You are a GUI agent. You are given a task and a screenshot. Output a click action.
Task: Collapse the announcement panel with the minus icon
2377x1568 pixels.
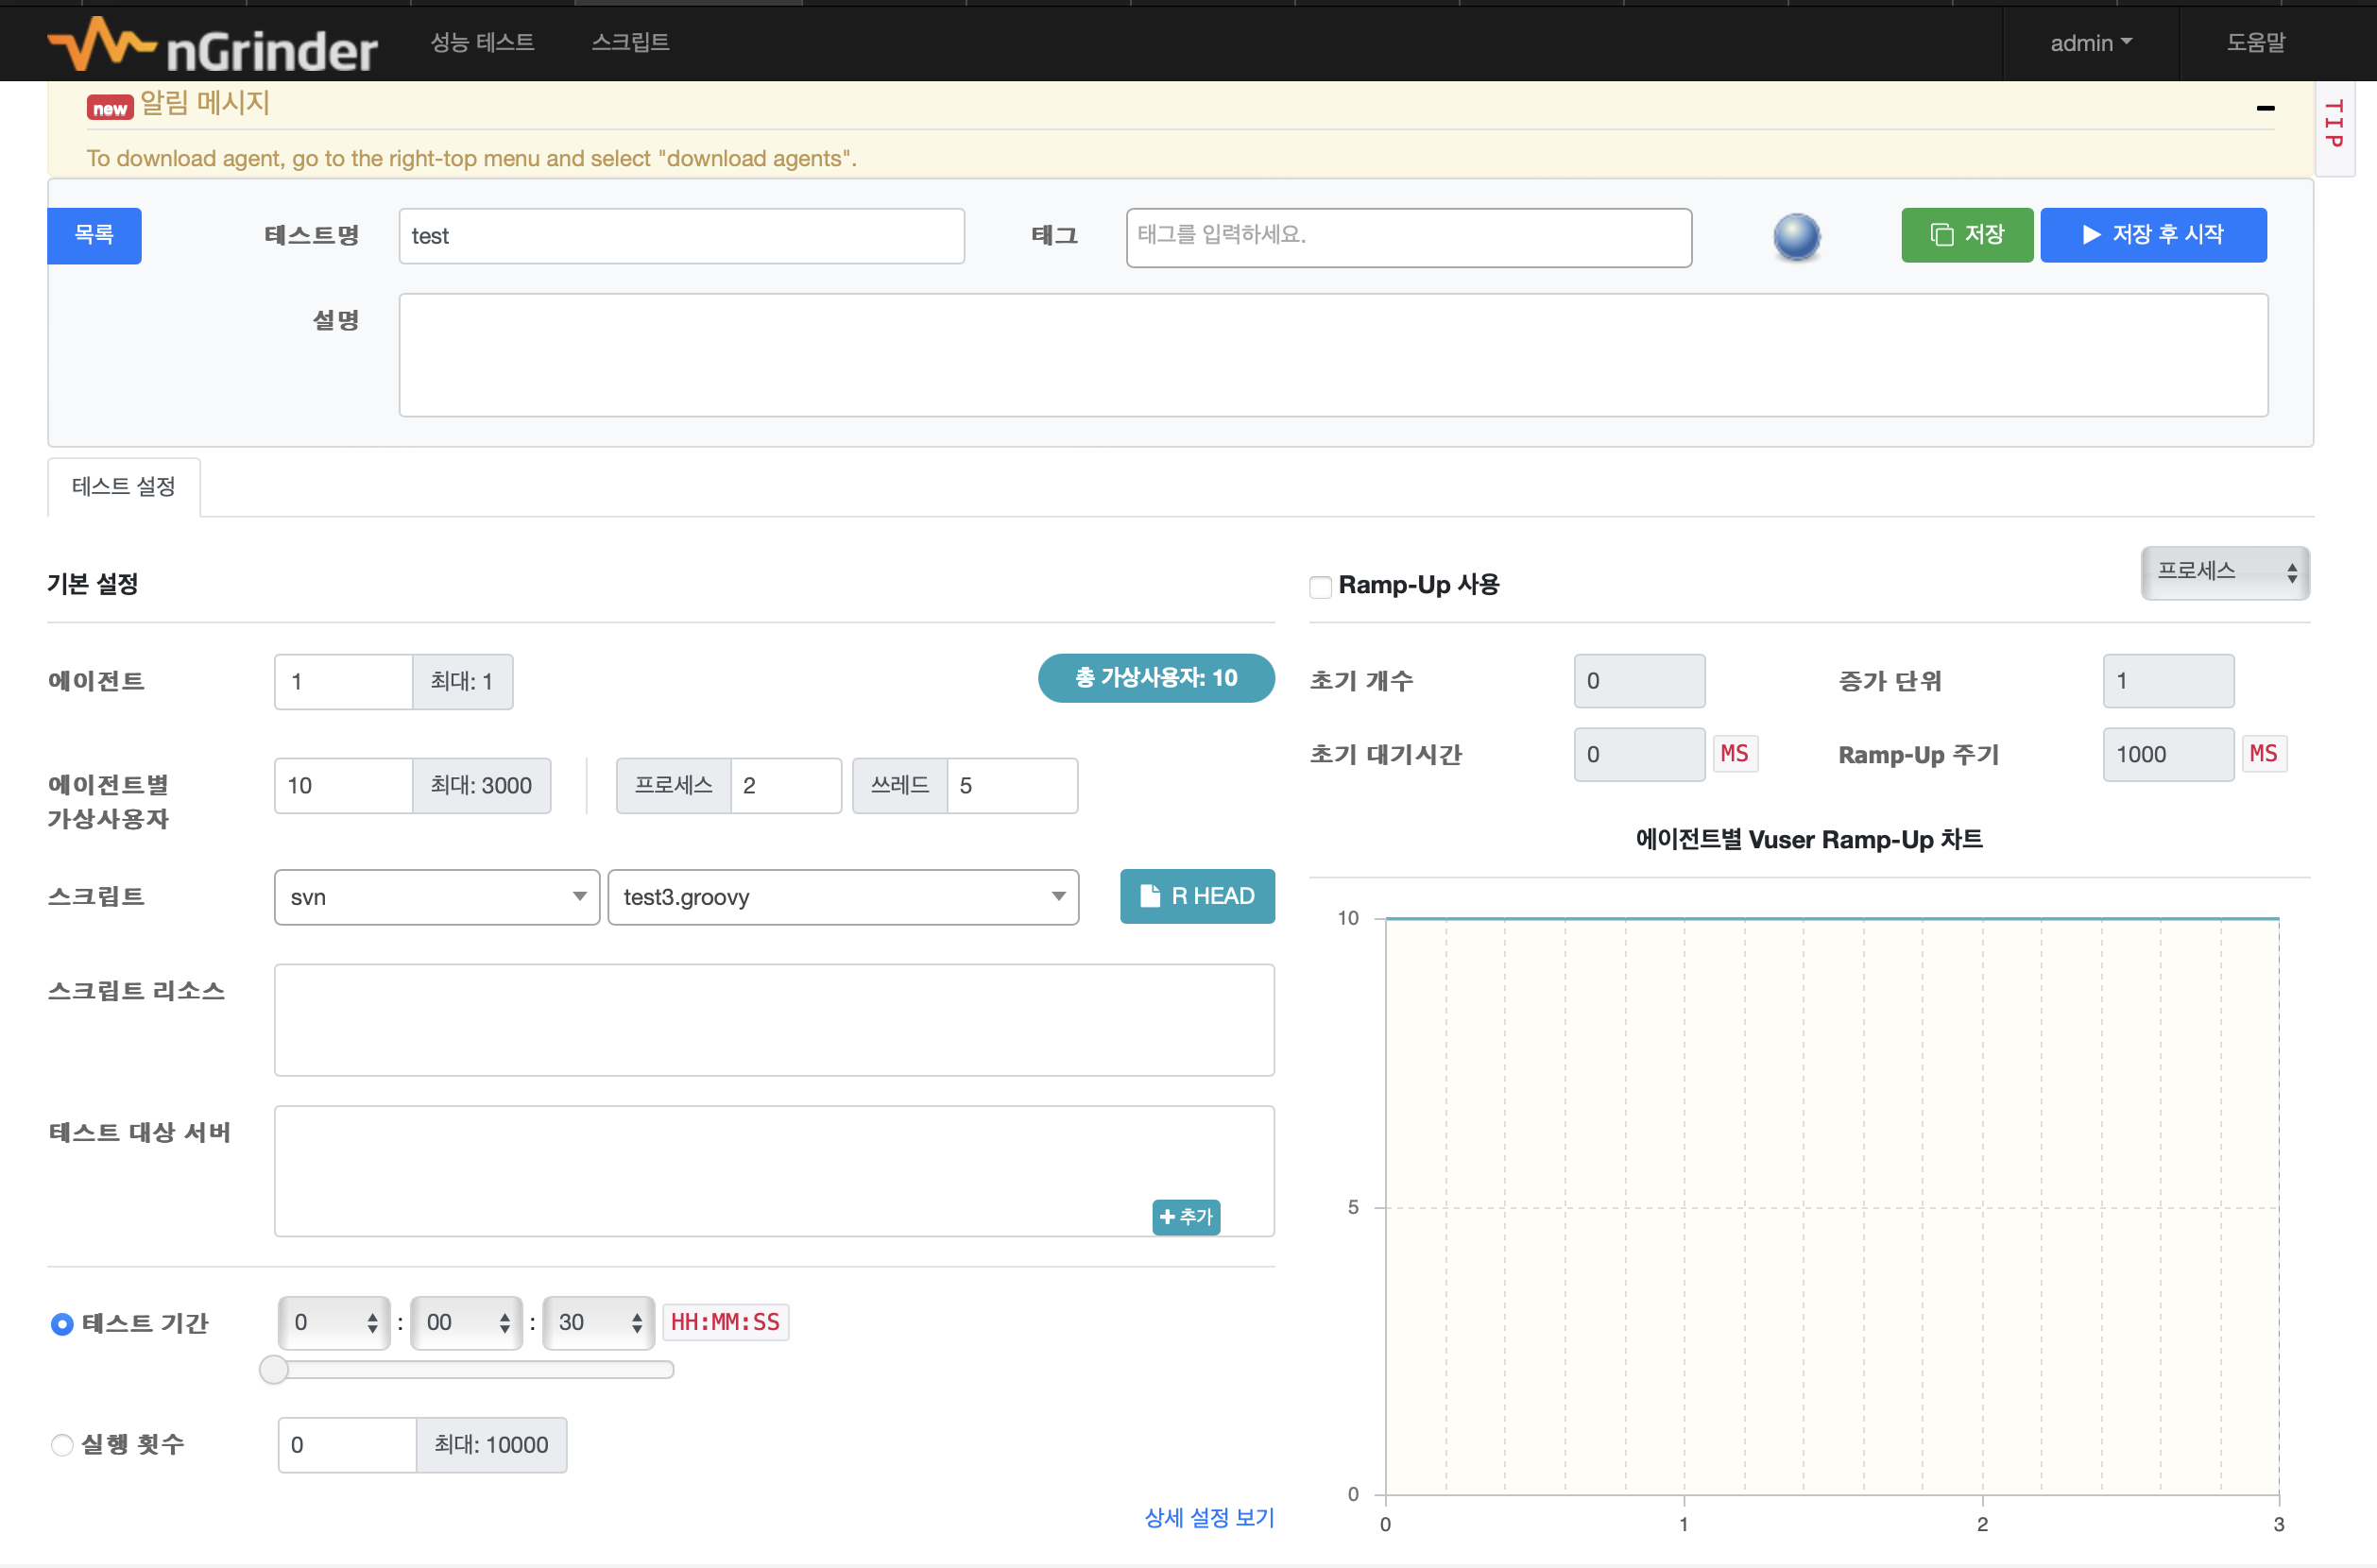(x=2265, y=108)
